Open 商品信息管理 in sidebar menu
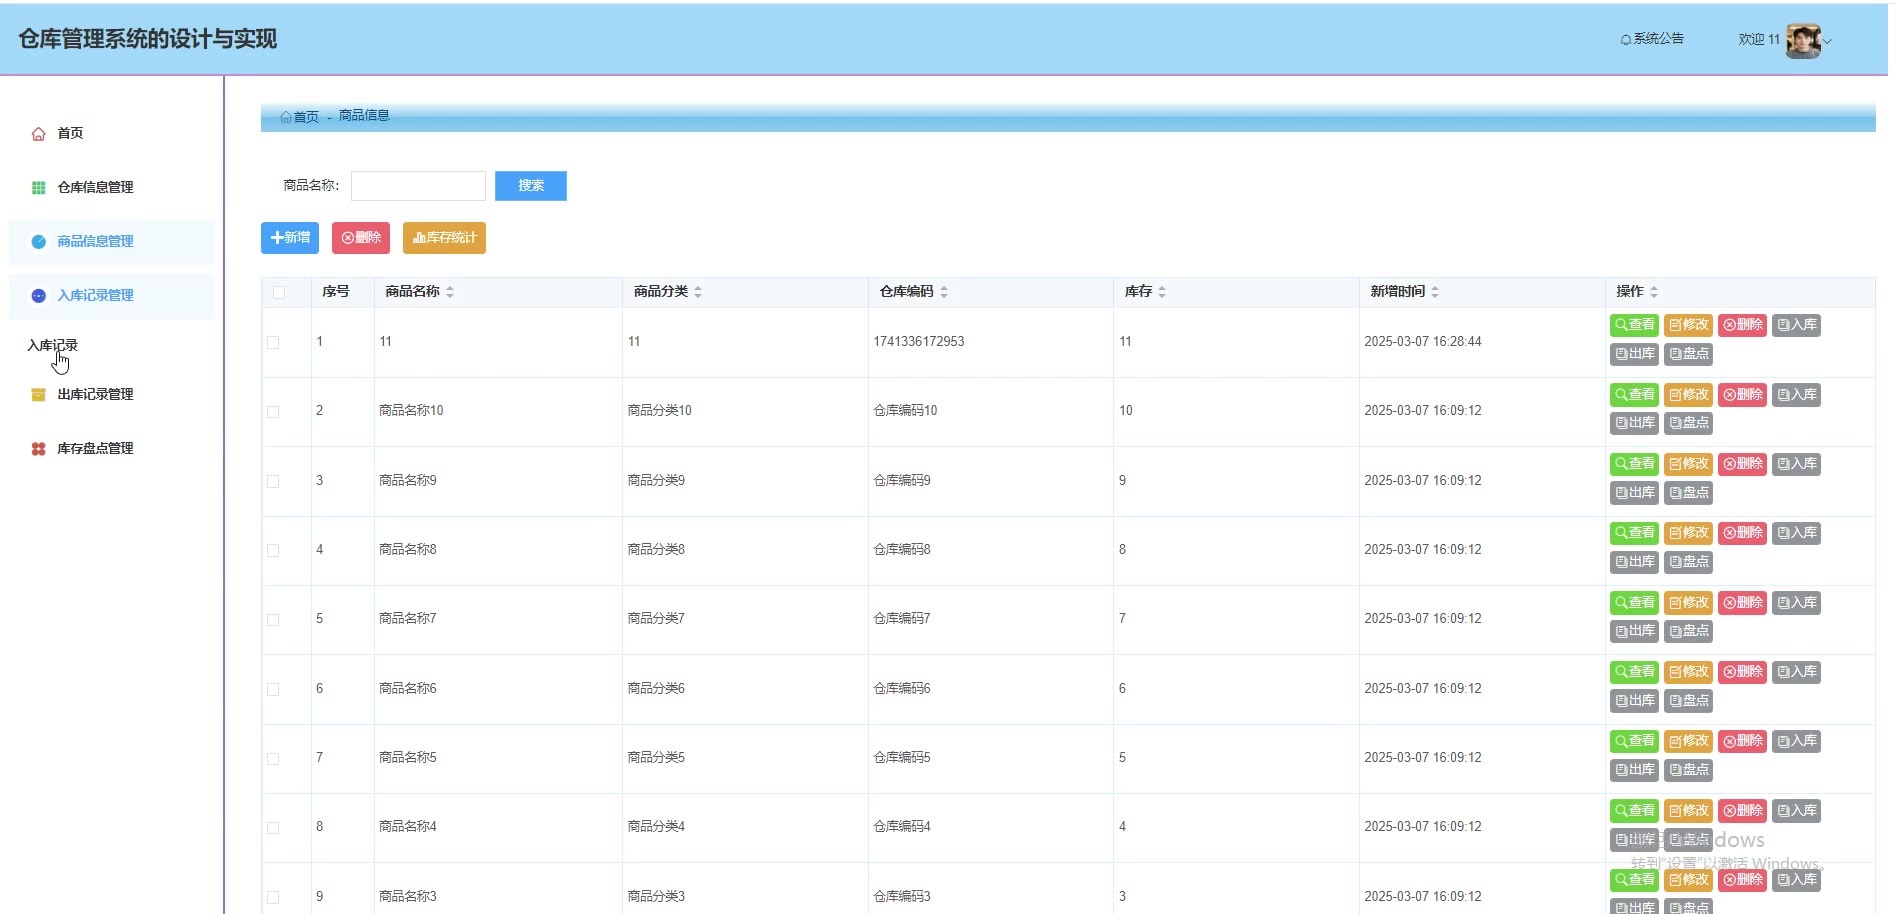 click(95, 242)
